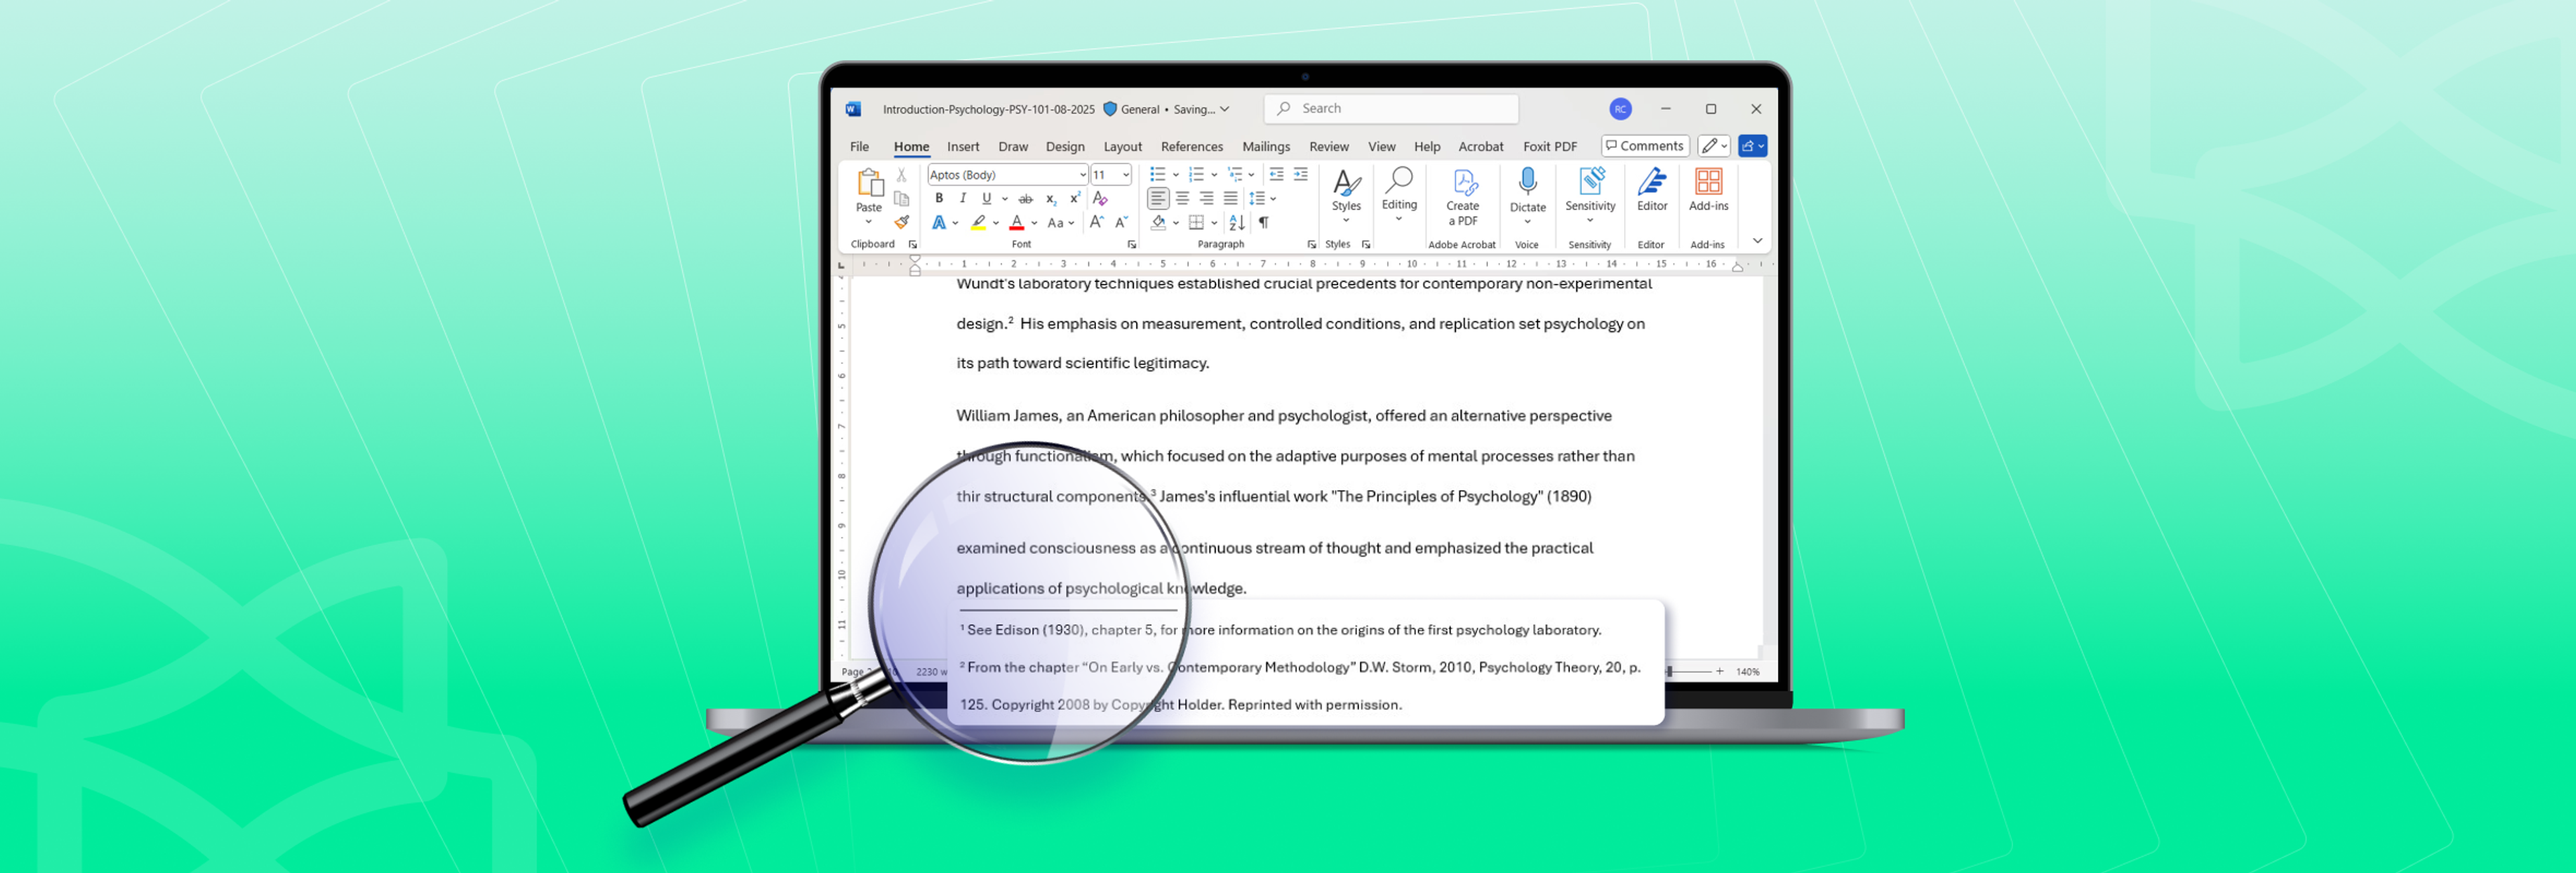Toggle Italic formatting

coord(962,198)
